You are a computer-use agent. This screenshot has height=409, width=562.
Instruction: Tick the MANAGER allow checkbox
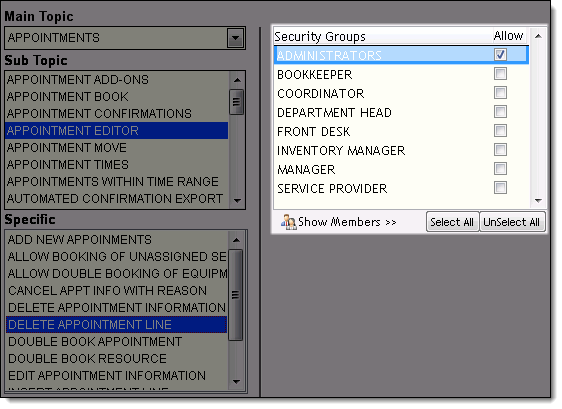click(500, 168)
